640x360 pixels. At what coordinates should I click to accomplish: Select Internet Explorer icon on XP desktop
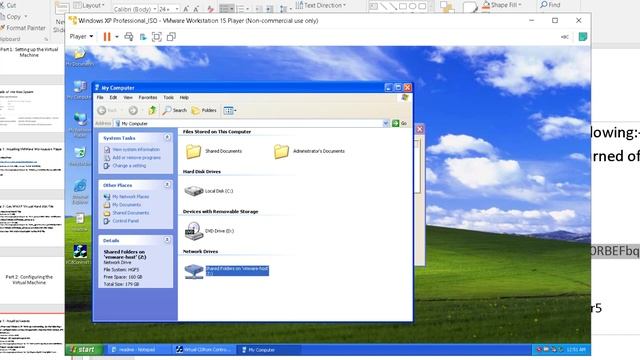(x=80, y=192)
